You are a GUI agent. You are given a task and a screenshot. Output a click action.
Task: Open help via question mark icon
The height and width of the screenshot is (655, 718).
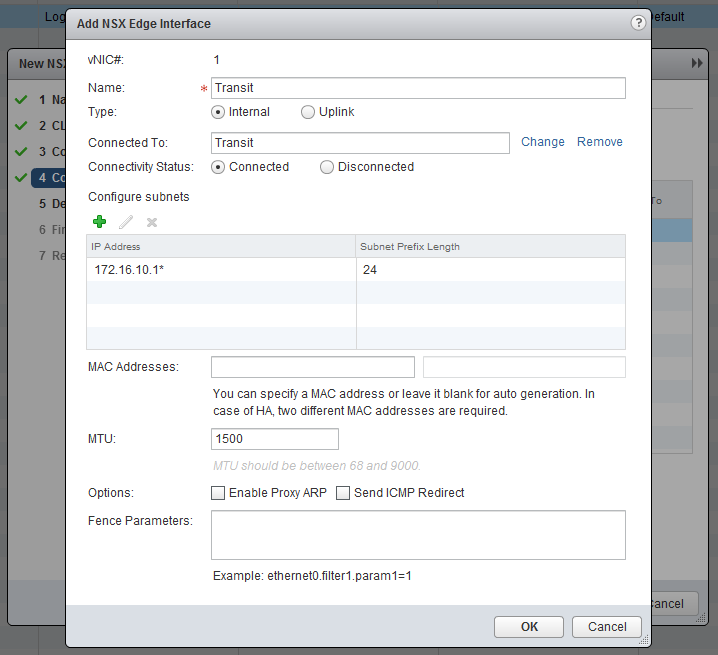tap(637, 22)
